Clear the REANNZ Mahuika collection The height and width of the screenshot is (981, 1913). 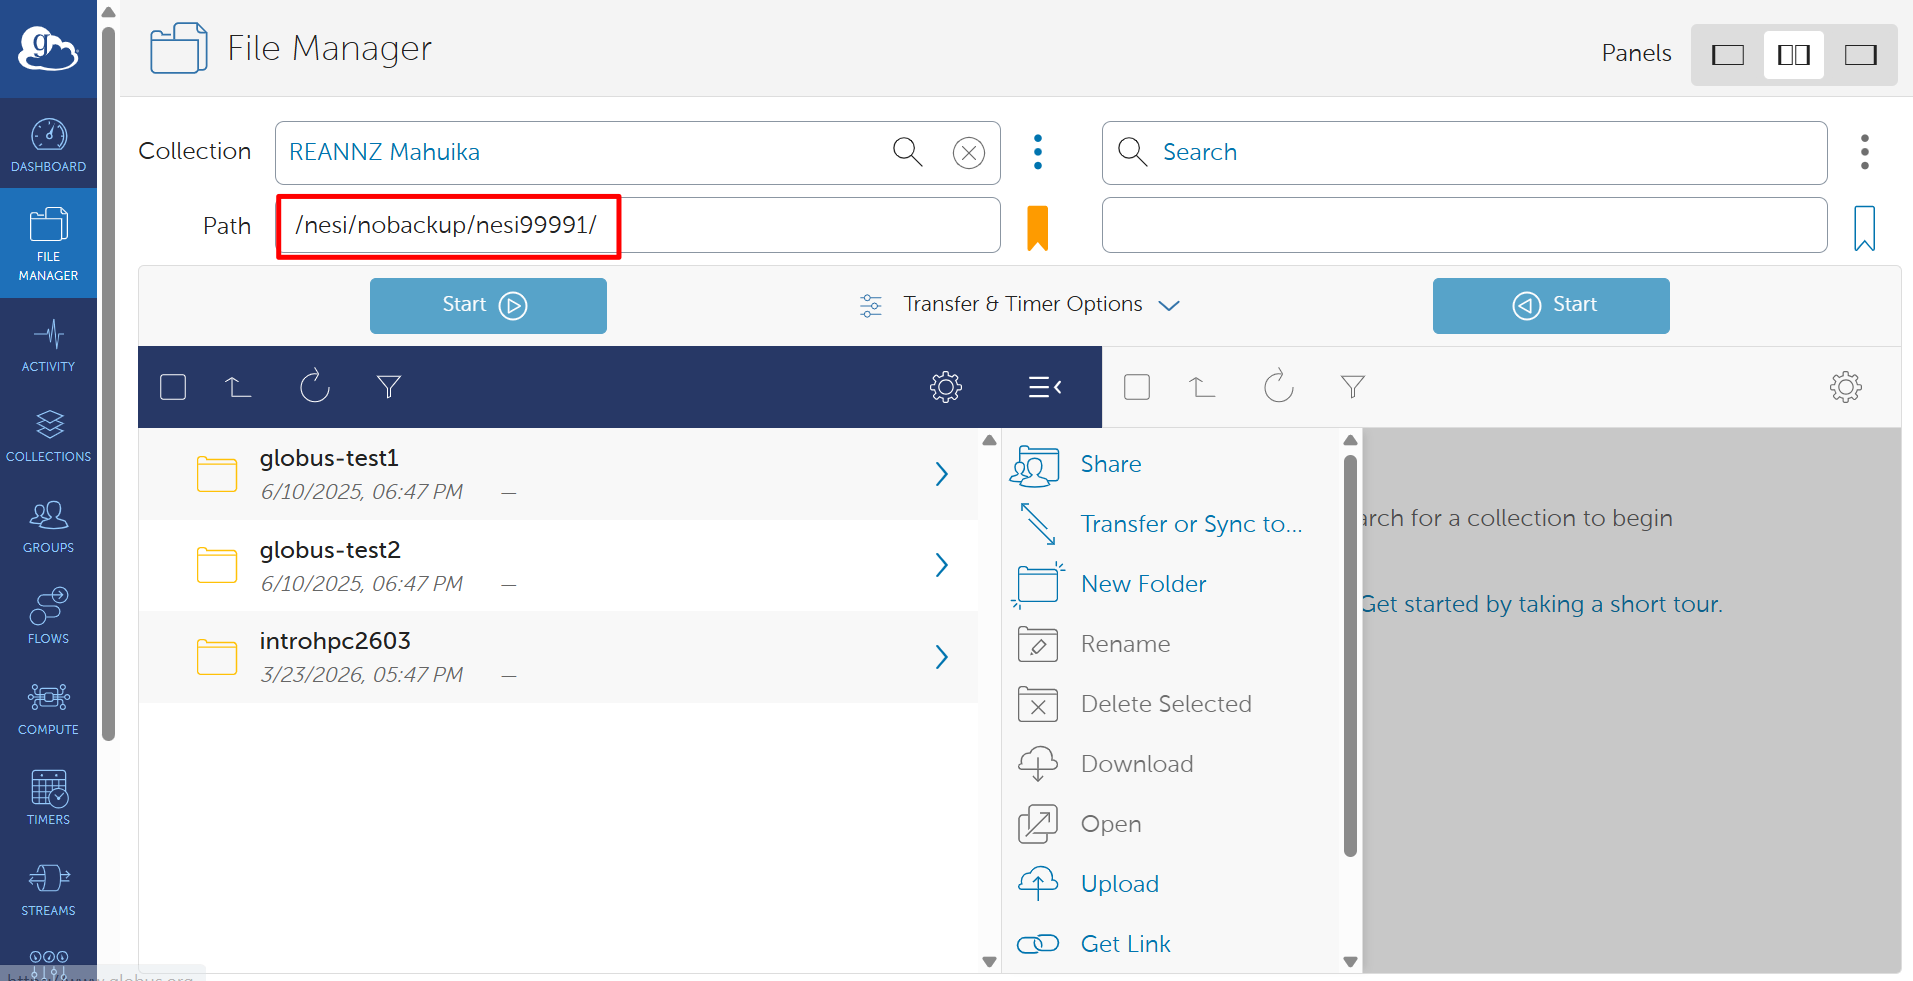click(968, 153)
